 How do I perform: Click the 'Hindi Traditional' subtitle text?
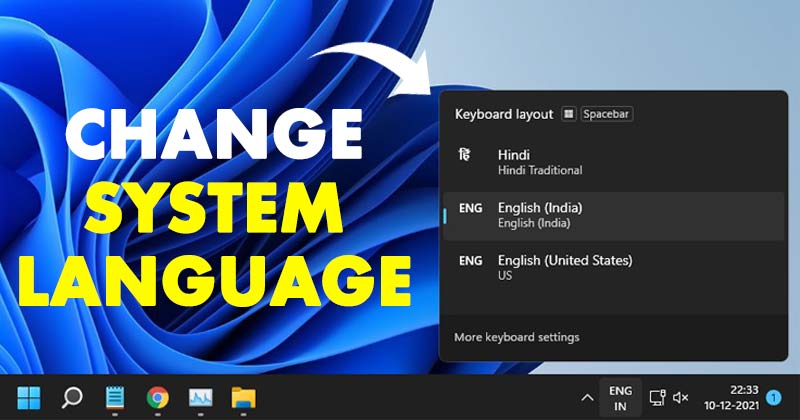[540, 170]
